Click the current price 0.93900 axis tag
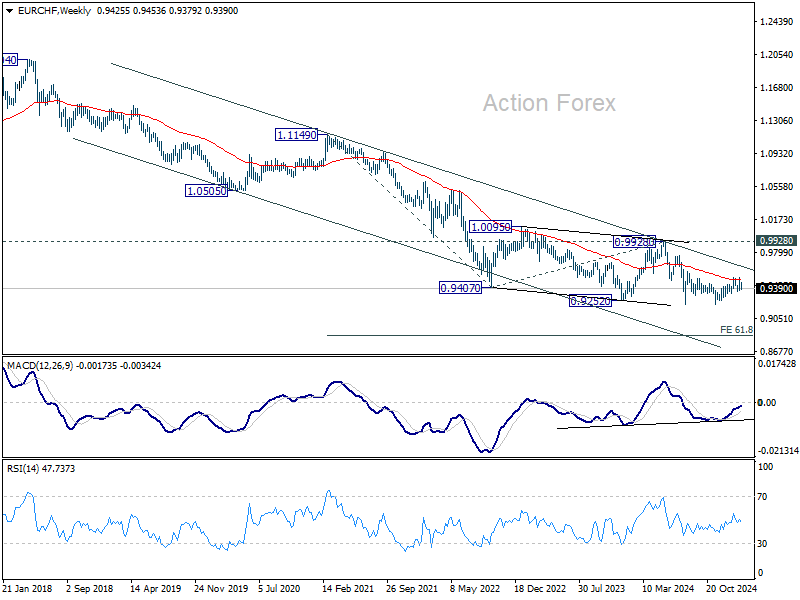This screenshot has height=600, width=800. (x=776, y=289)
